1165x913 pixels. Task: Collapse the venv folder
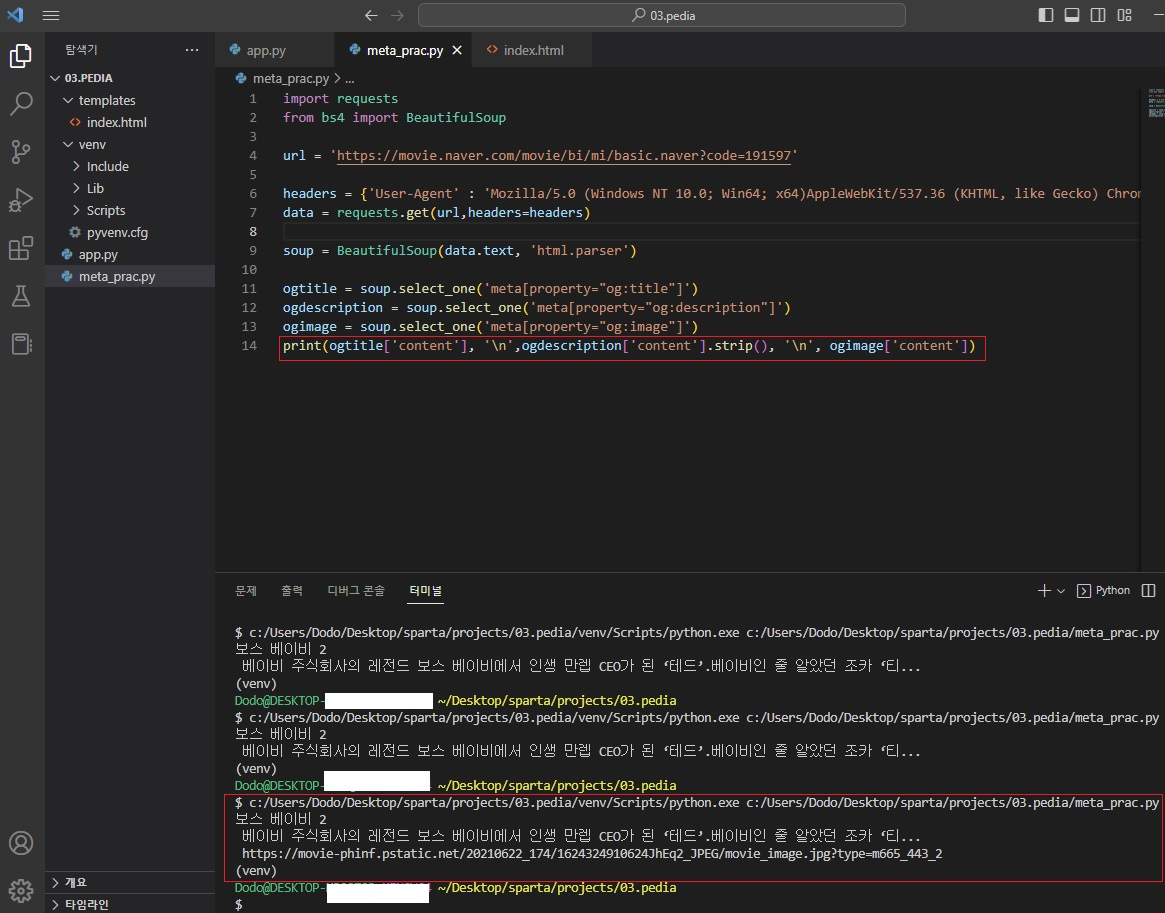[x=130, y=144]
